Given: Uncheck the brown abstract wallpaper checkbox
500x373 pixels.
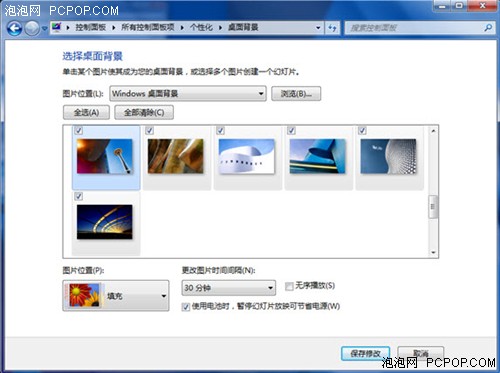Looking at the screenshot, I should [150, 130].
